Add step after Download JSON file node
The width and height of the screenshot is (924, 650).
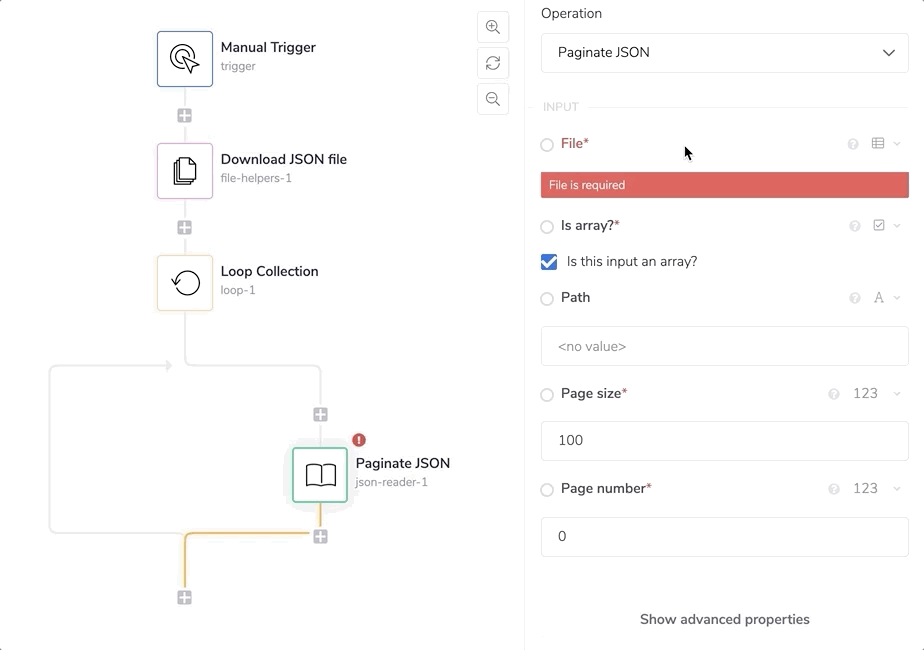coord(185,228)
